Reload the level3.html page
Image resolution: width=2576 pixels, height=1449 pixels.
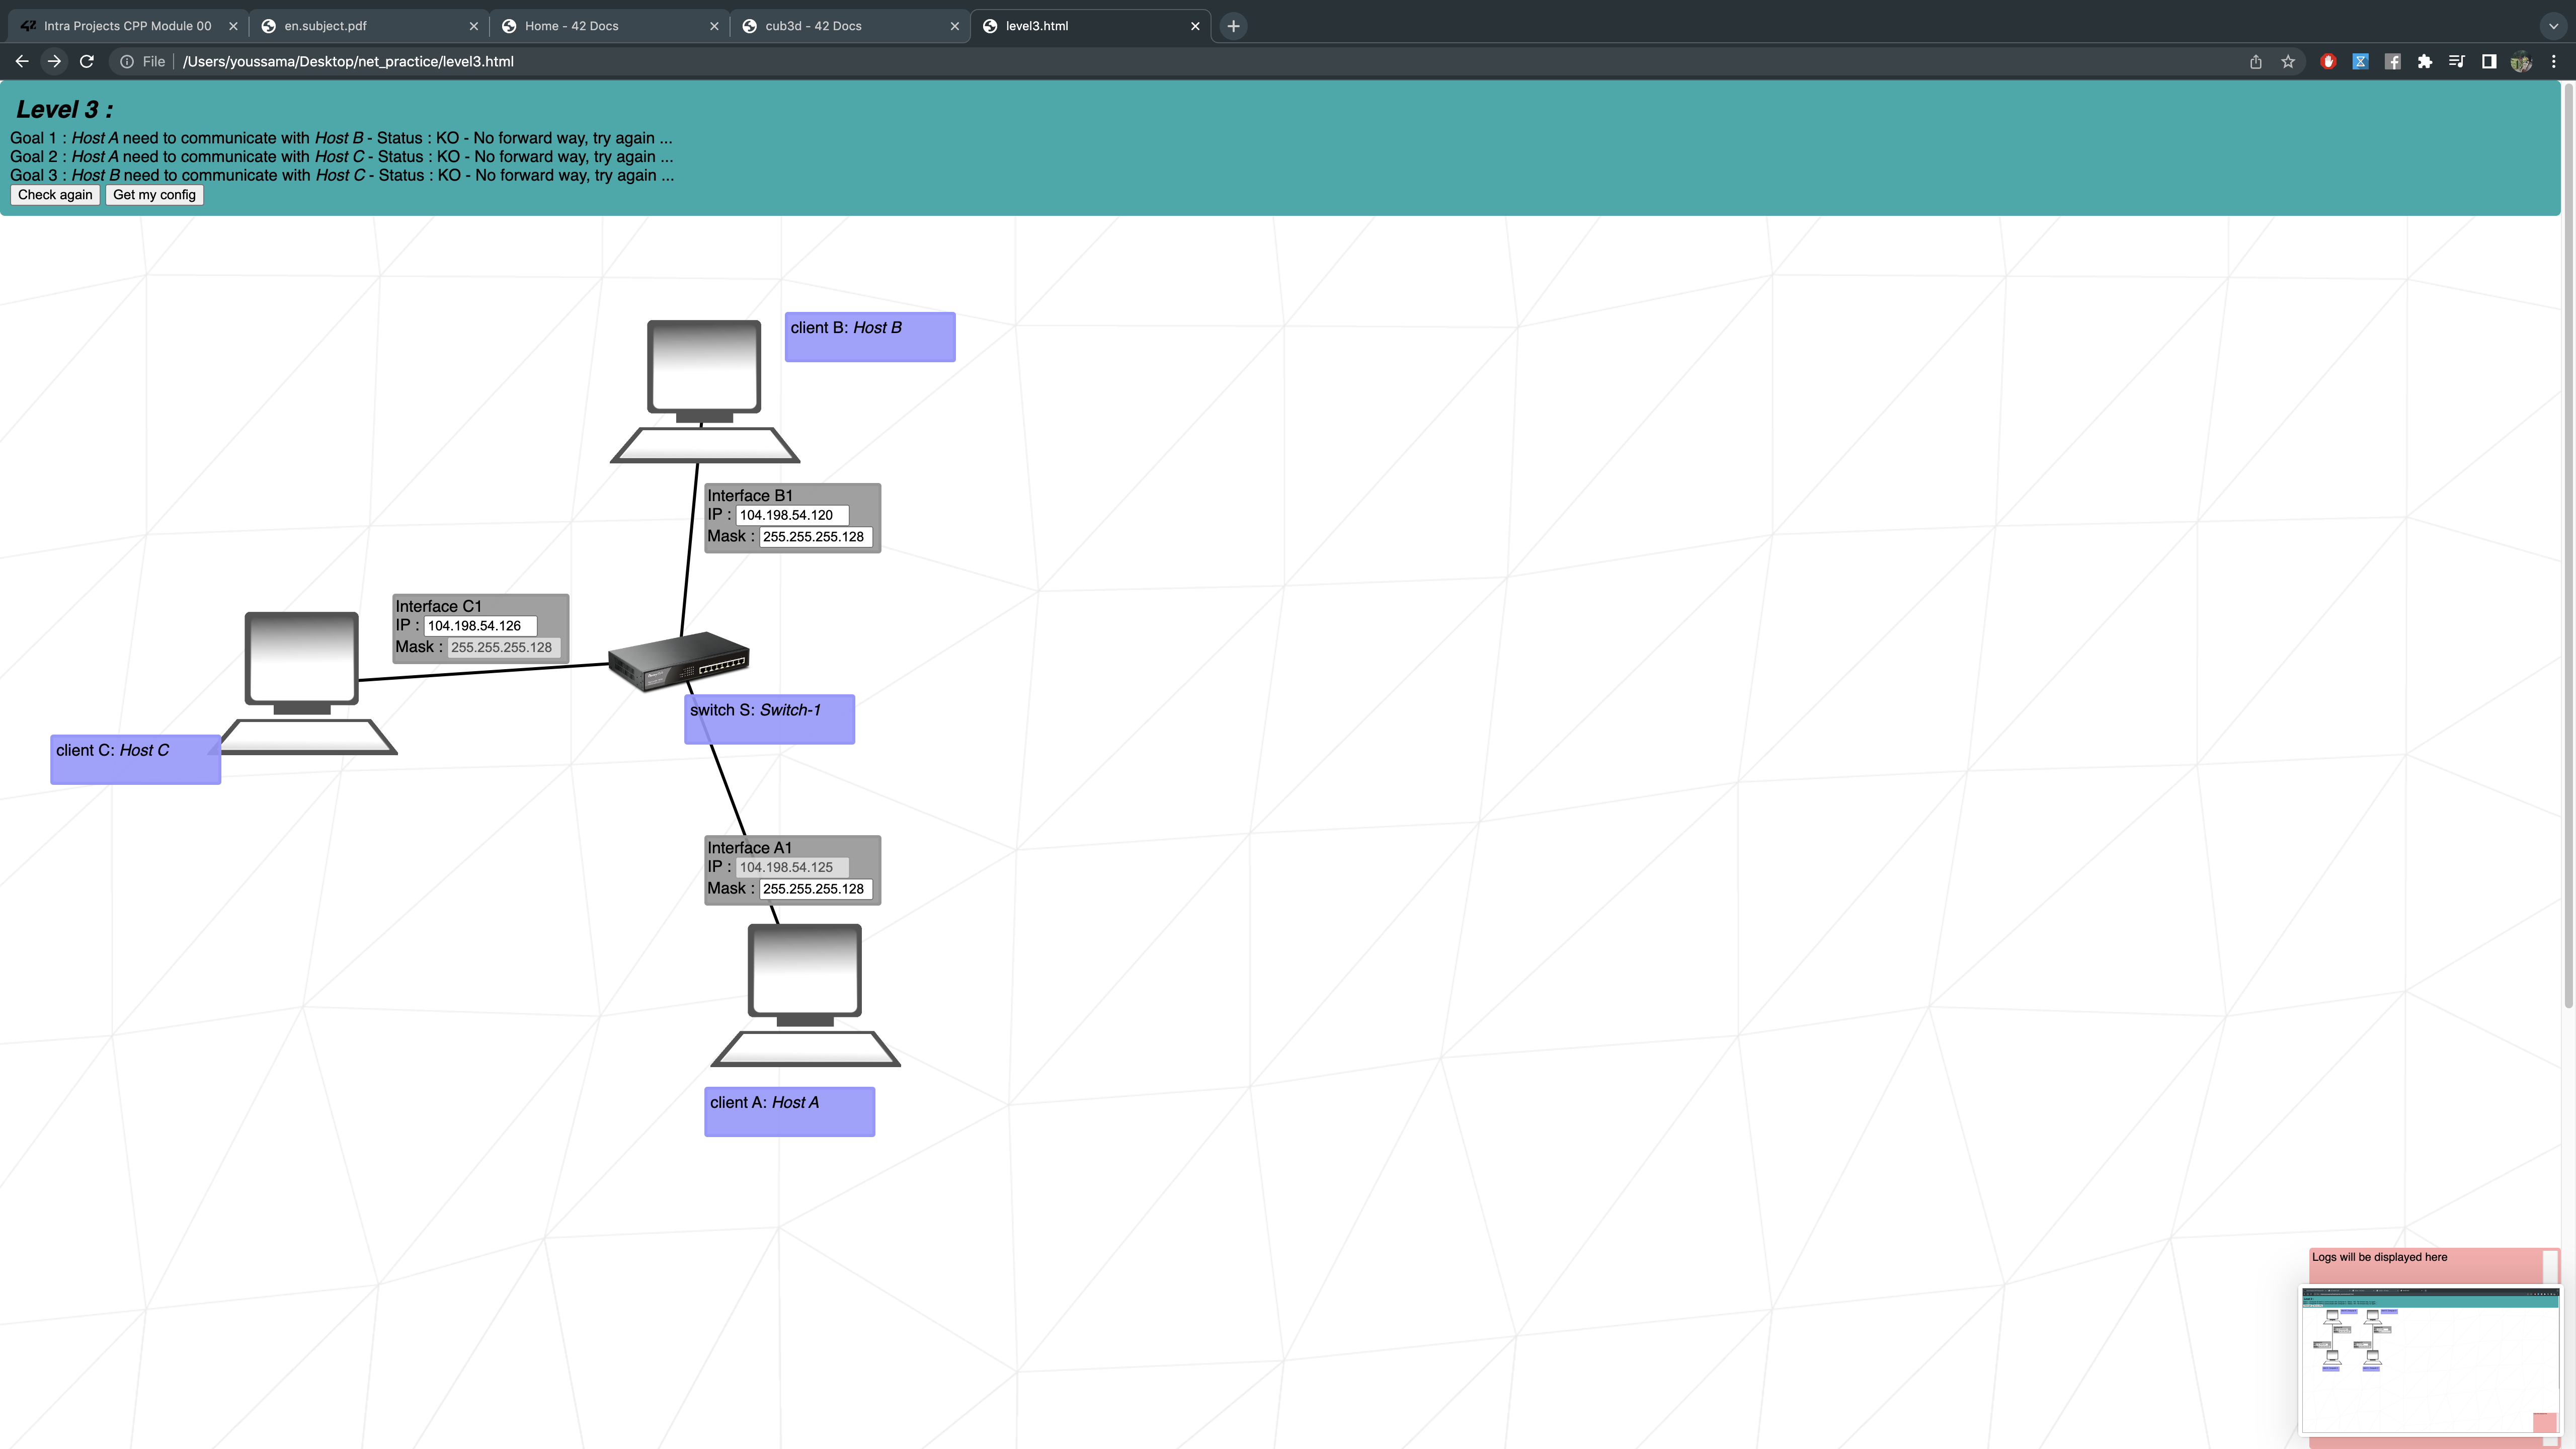[87, 61]
